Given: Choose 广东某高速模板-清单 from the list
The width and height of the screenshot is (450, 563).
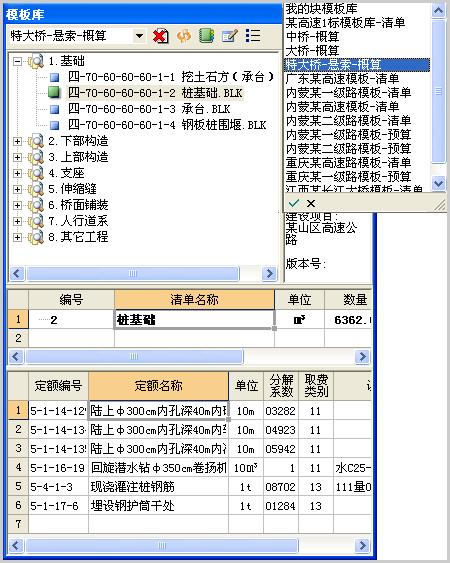Looking at the screenshot, I should tap(342, 79).
